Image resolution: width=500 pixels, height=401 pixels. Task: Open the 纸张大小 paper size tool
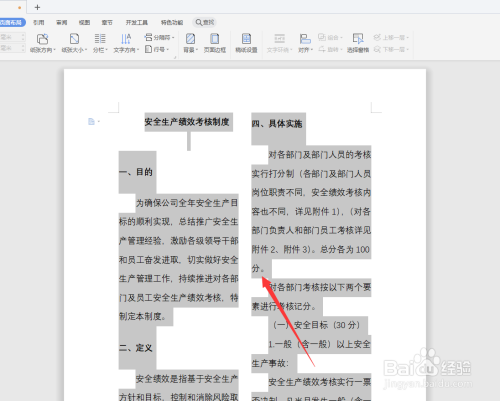tap(74, 43)
